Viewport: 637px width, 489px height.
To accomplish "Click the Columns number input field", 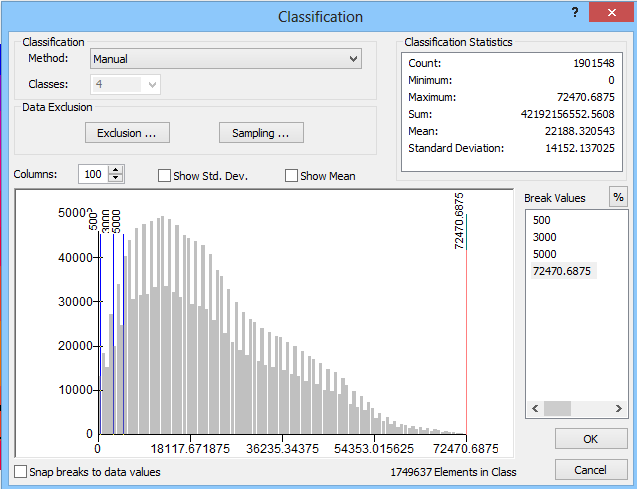I will [92, 175].
